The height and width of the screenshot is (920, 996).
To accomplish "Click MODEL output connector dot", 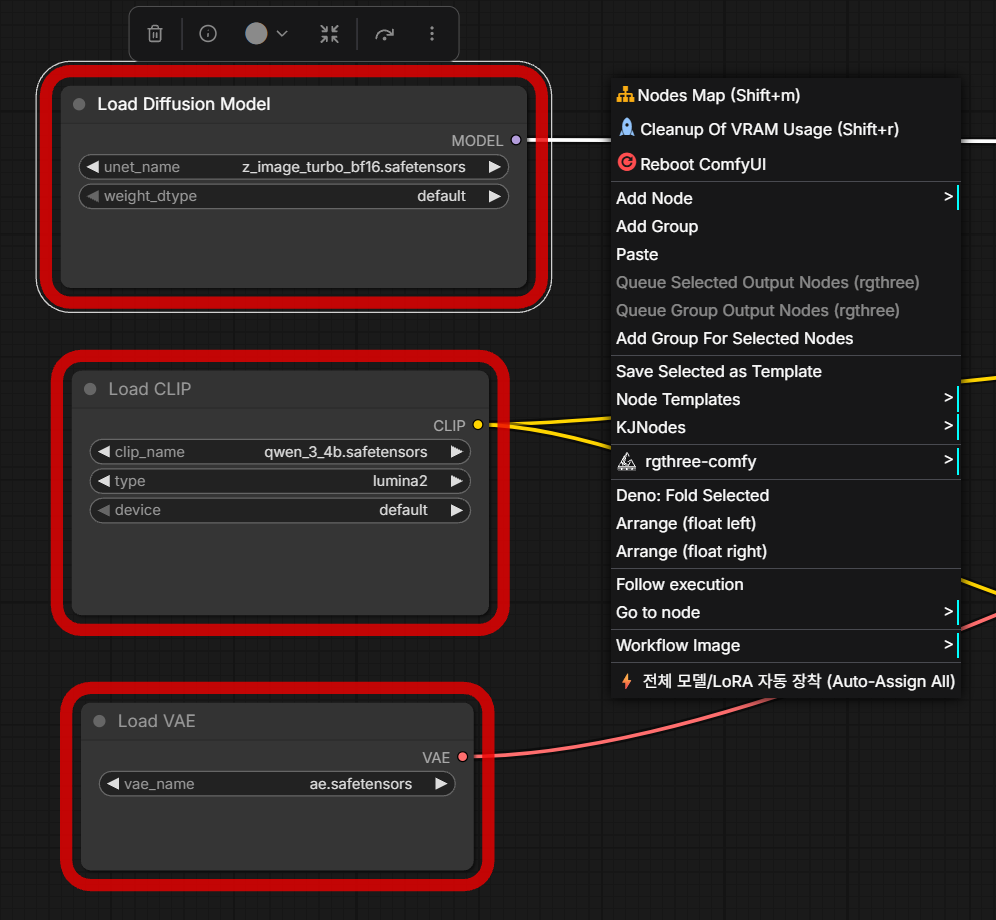I will (x=516, y=140).
